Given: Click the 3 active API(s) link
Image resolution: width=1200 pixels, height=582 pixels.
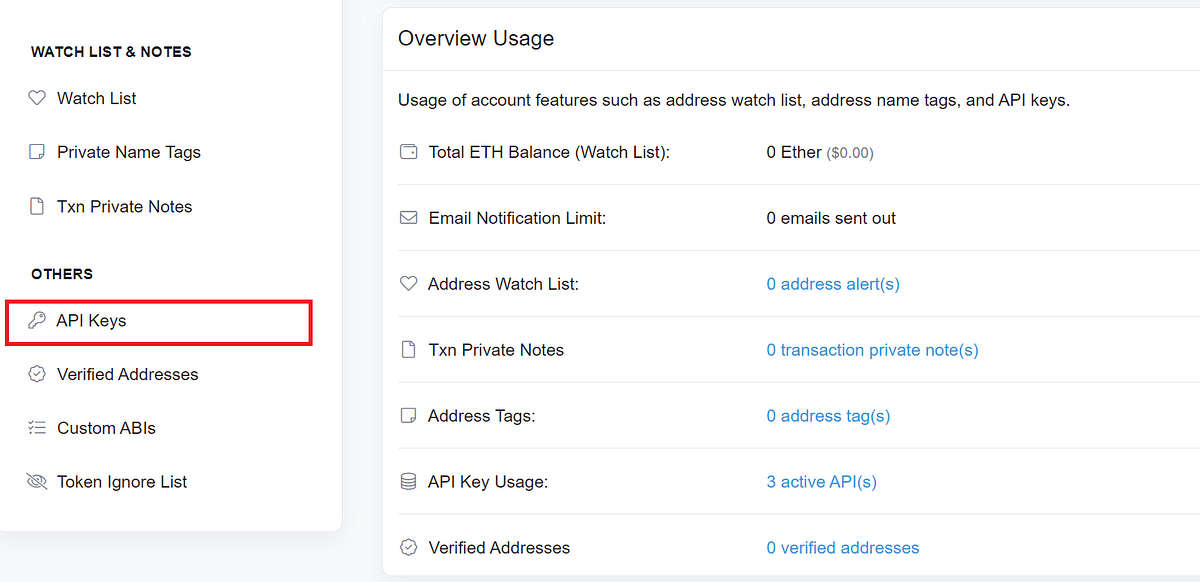Looking at the screenshot, I should (821, 482).
